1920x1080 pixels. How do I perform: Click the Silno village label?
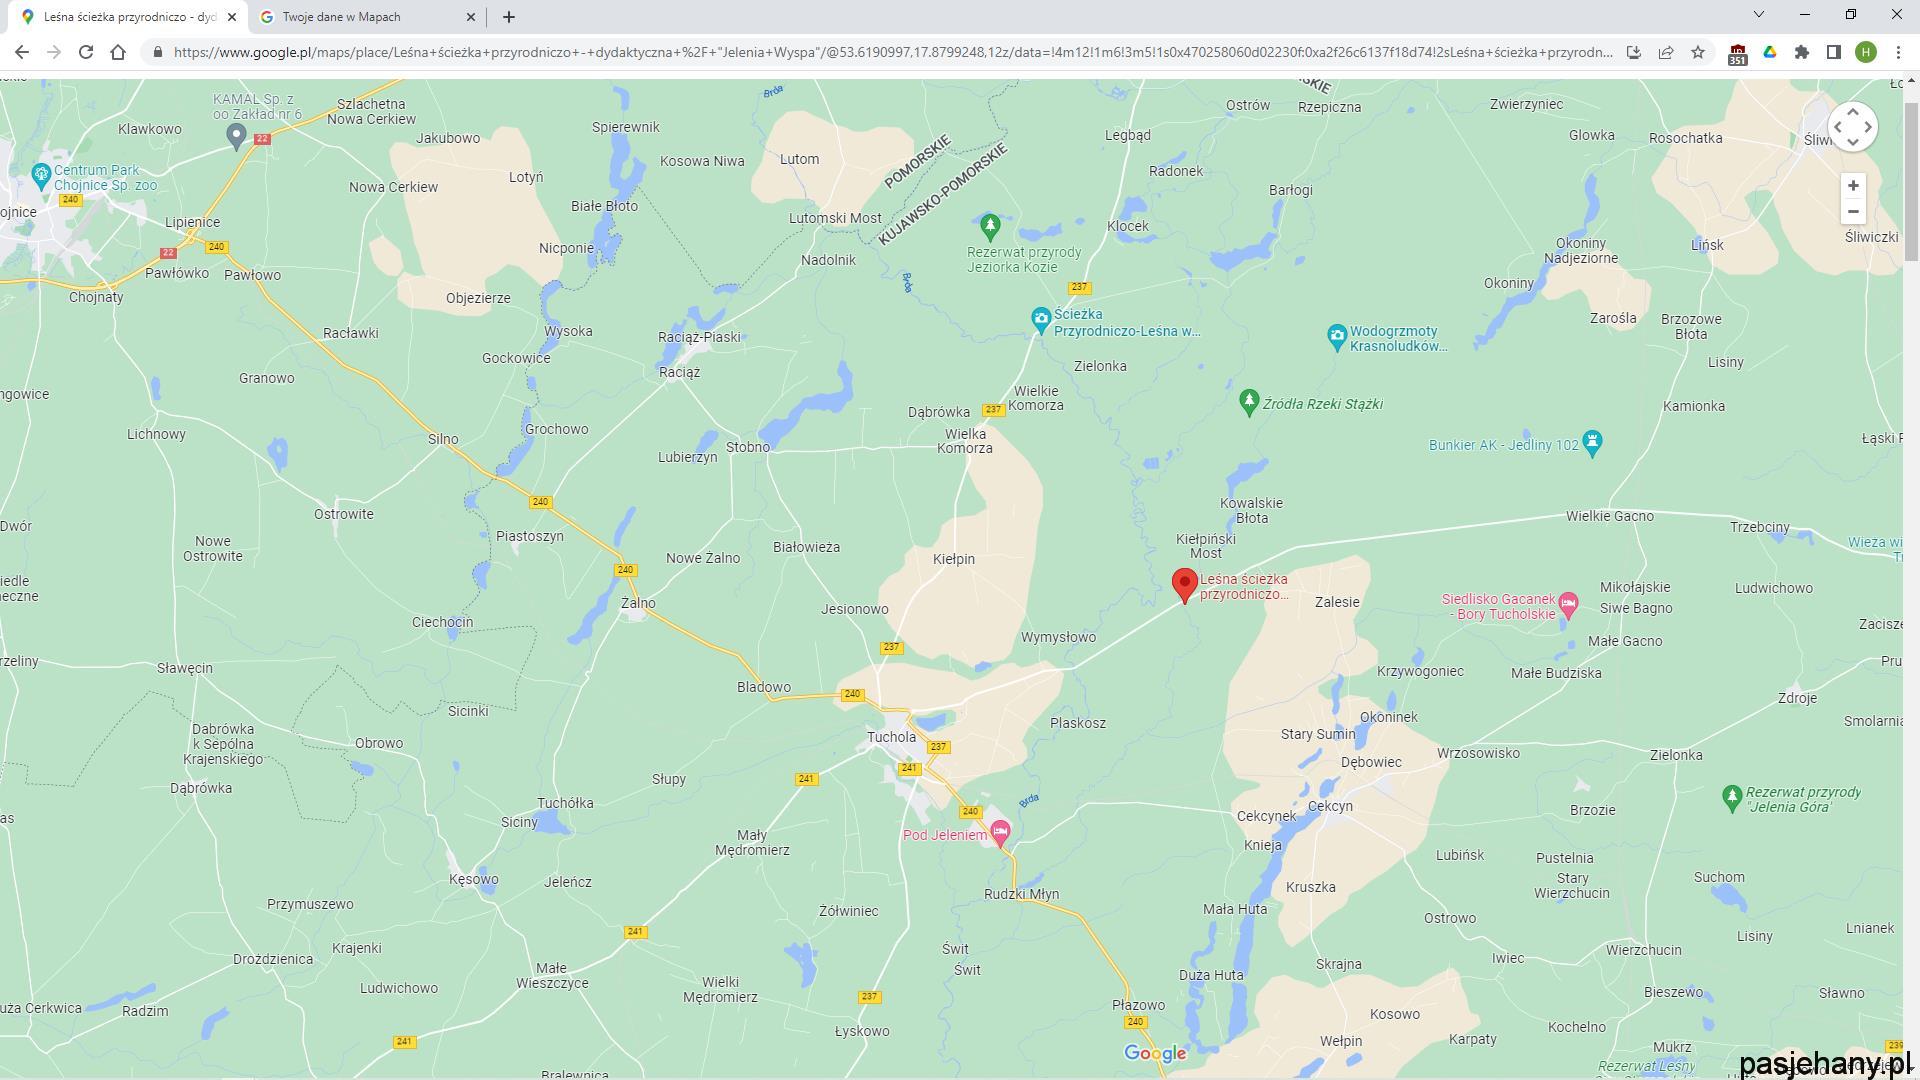click(443, 439)
